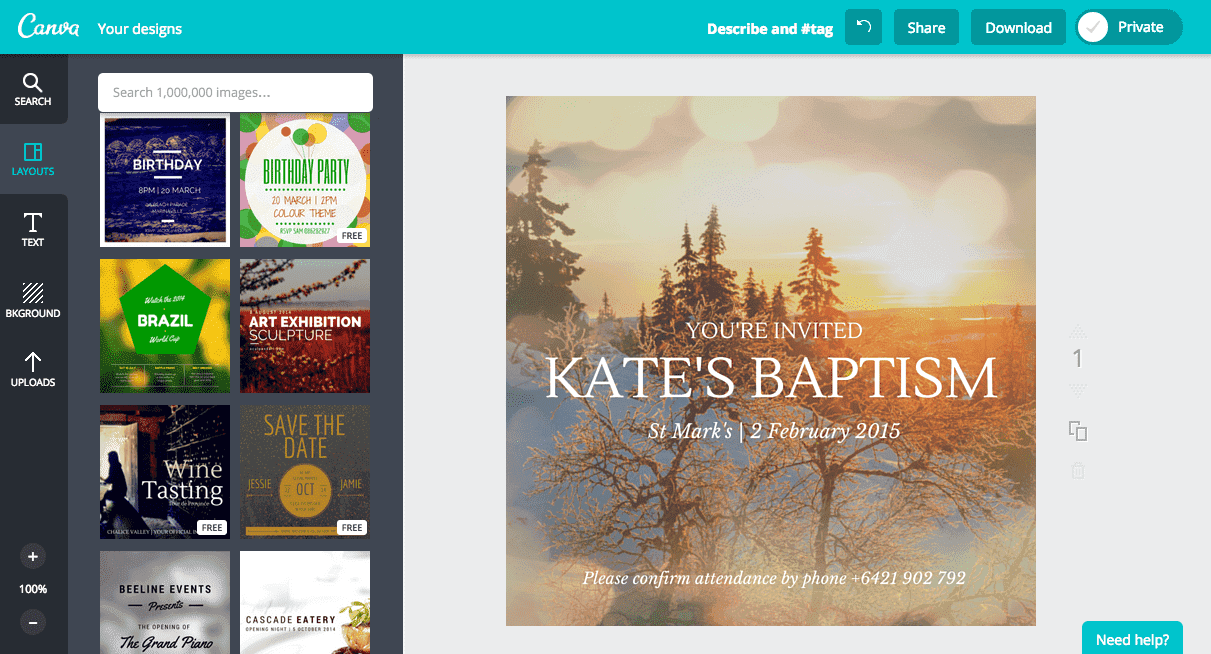
Task: Open the Text panel
Action: coord(33,230)
